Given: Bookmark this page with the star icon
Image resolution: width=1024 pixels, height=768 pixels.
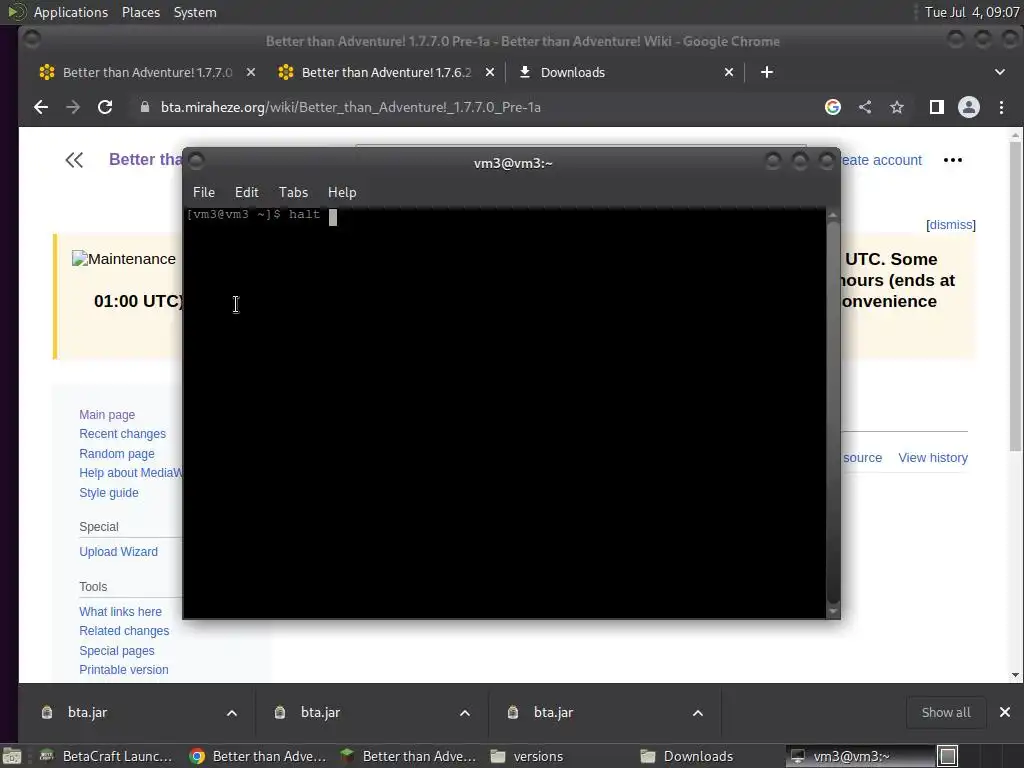Looking at the screenshot, I should (897, 107).
